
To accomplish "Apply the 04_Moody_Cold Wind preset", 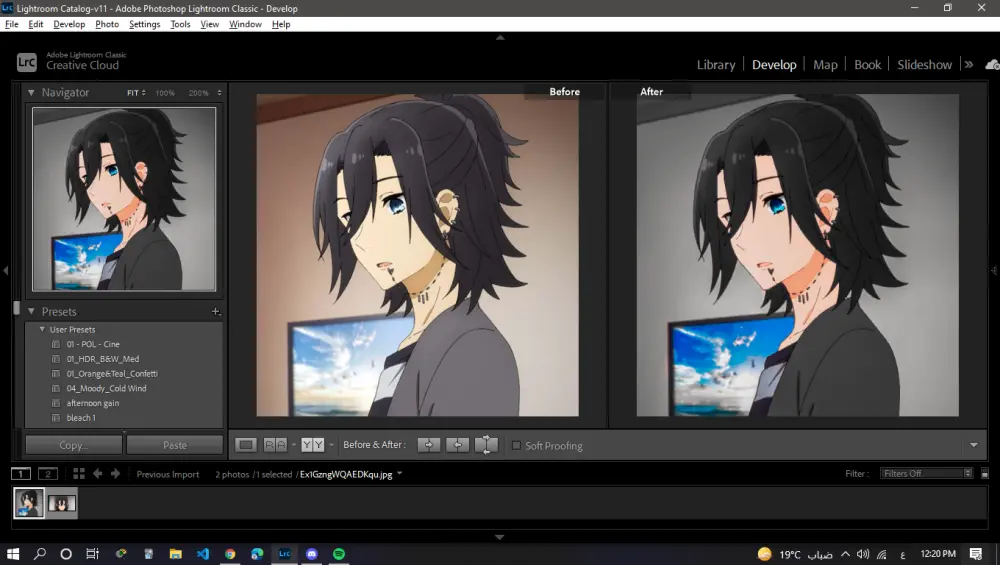I will pos(107,388).
